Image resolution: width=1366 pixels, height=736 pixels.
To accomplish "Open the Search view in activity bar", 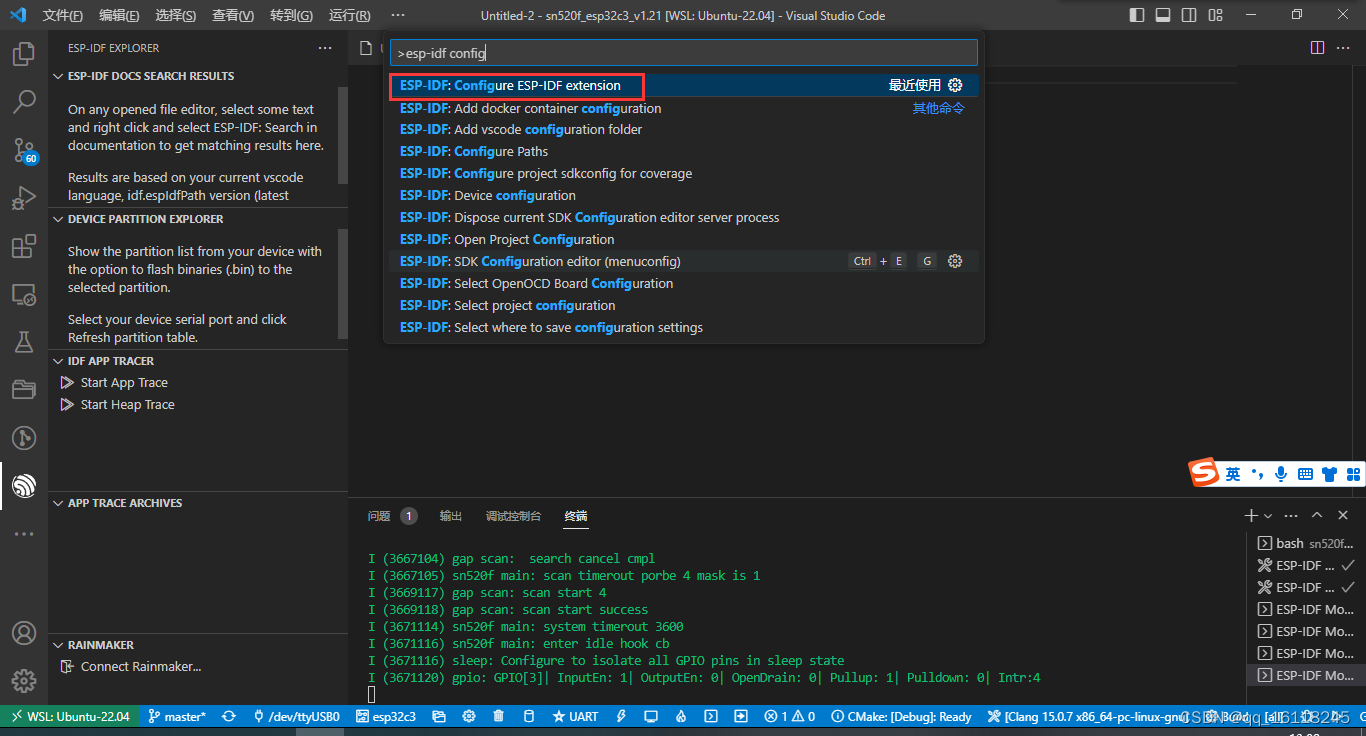I will pyautogui.click(x=24, y=101).
